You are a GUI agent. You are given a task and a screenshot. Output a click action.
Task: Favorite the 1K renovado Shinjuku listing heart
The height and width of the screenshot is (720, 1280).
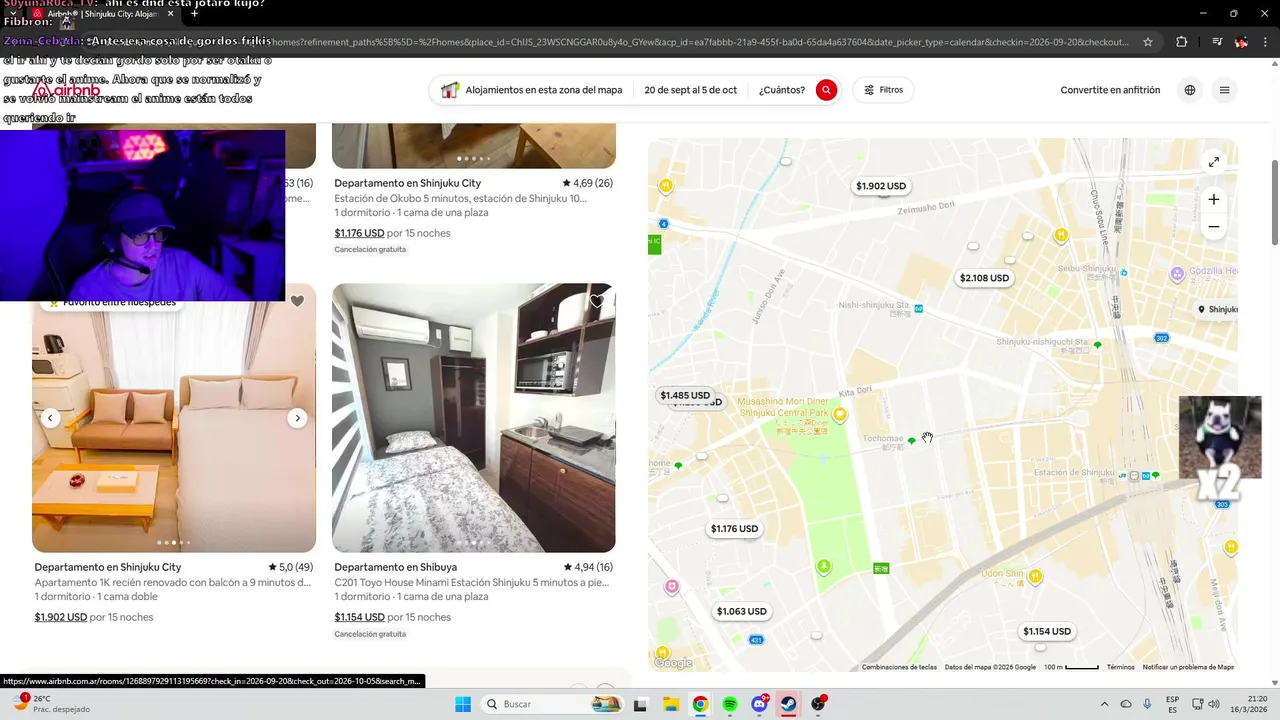(x=297, y=302)
